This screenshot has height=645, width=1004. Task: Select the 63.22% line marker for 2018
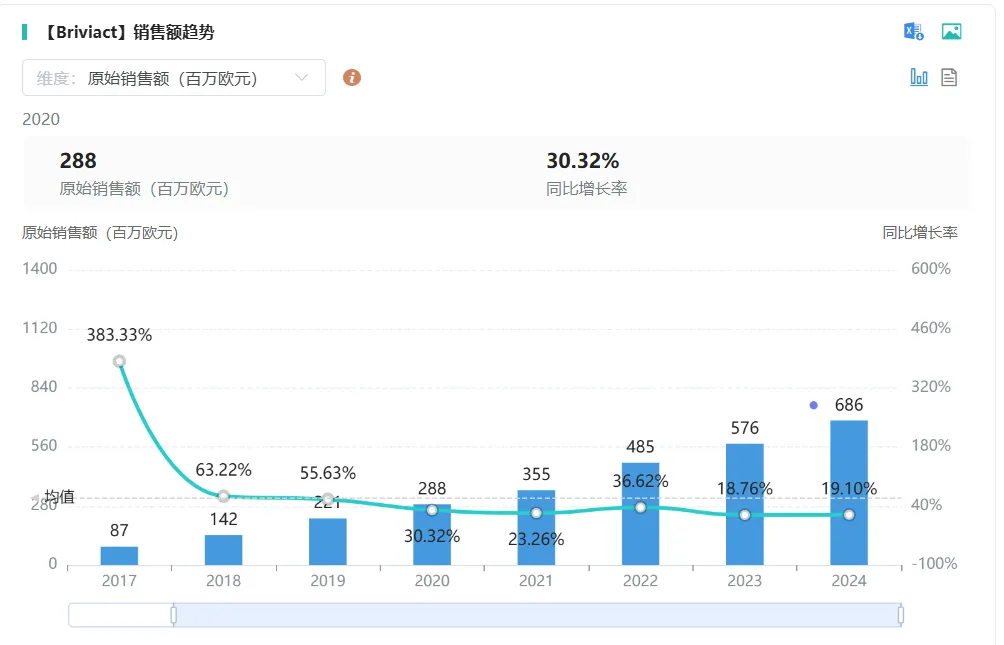[223, 496]
